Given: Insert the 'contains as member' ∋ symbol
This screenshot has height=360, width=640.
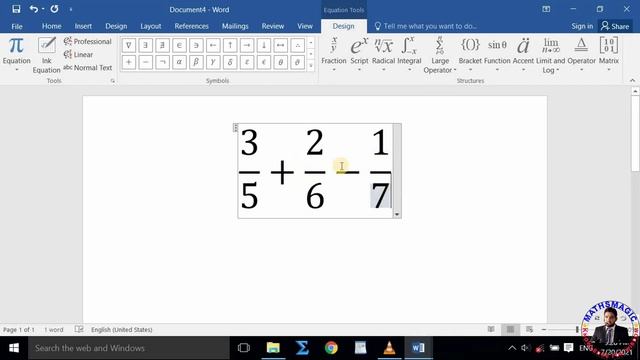Looking at the screenshot, I should 196,45.
